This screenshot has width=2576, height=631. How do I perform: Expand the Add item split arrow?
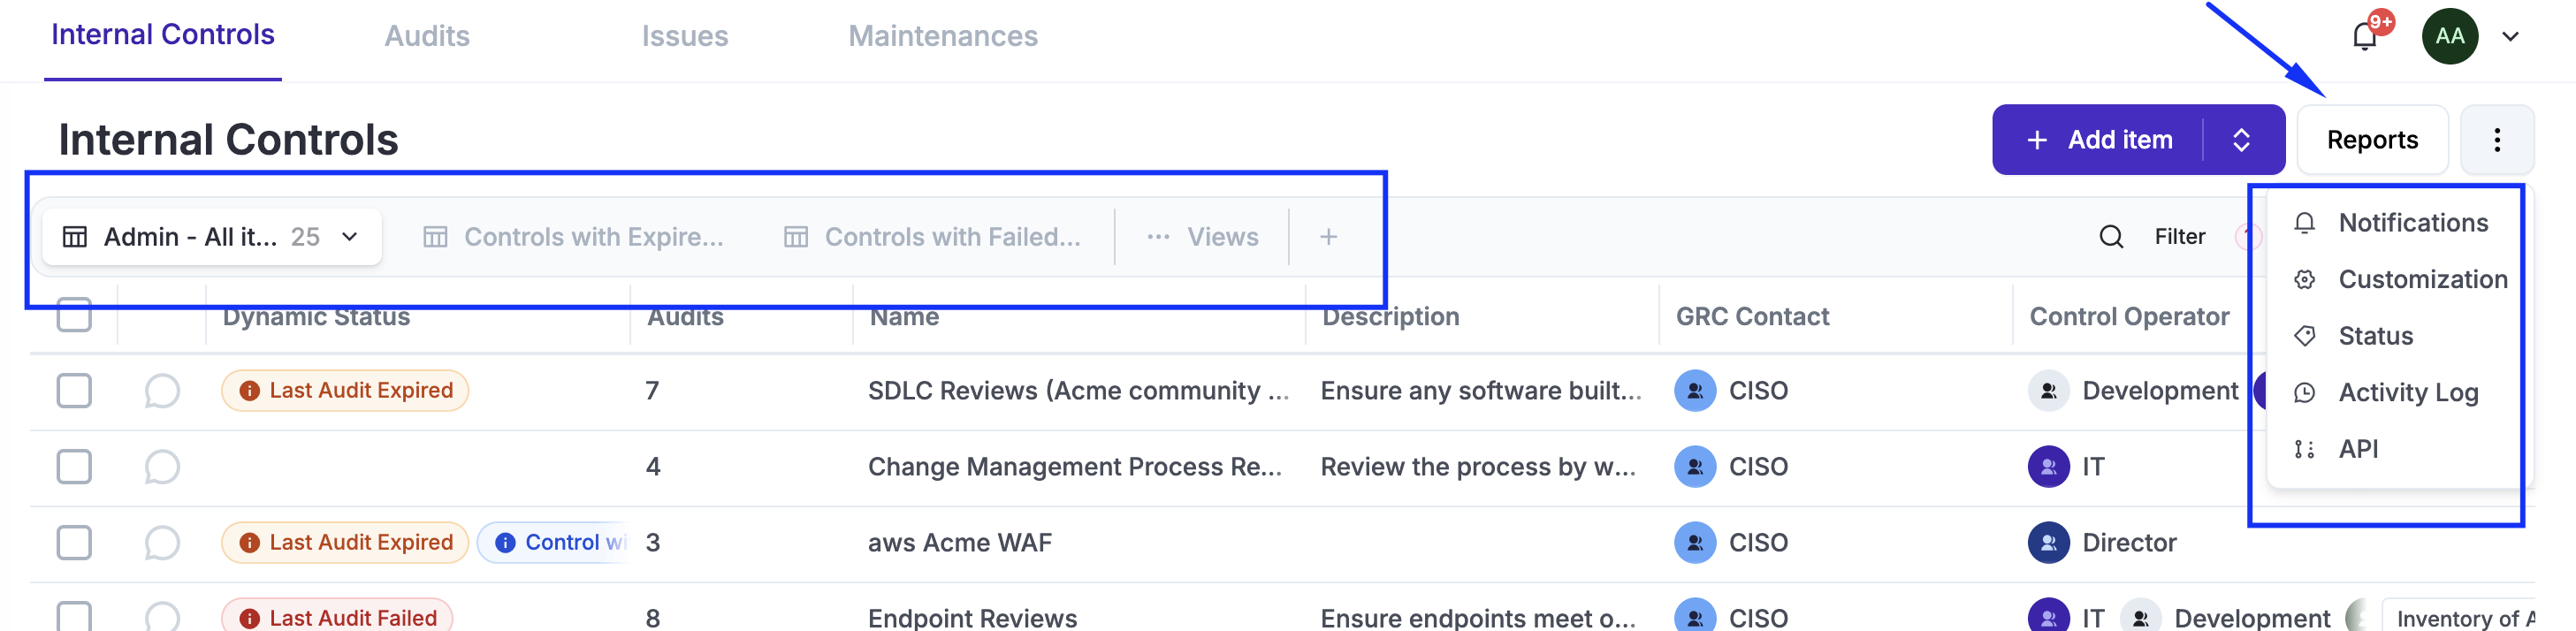(2241, 140)
